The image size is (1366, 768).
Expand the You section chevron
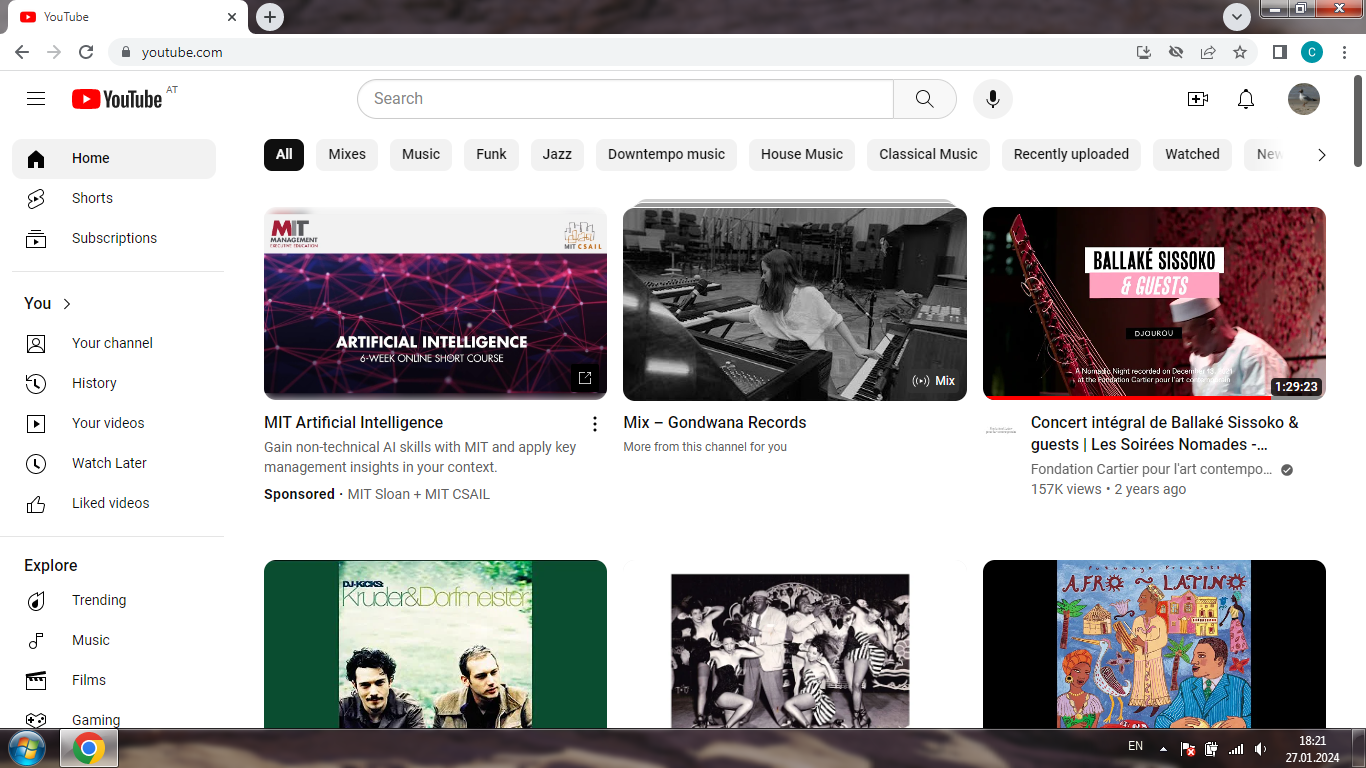pyautogui.click(x=67, y=304)
